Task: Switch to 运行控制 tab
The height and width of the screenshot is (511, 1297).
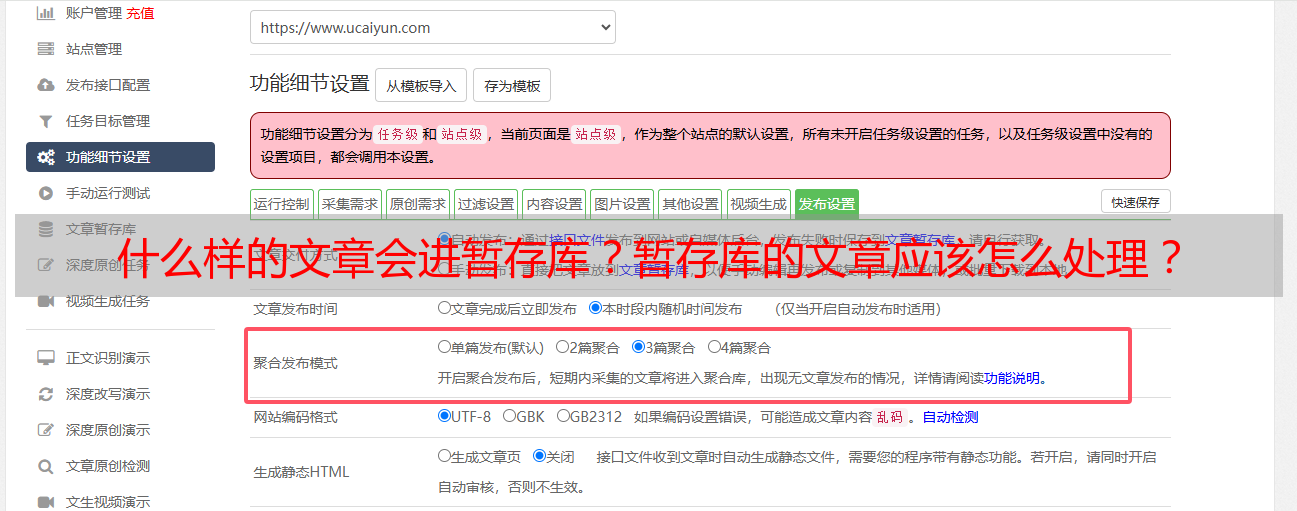Action: [281, 204]
